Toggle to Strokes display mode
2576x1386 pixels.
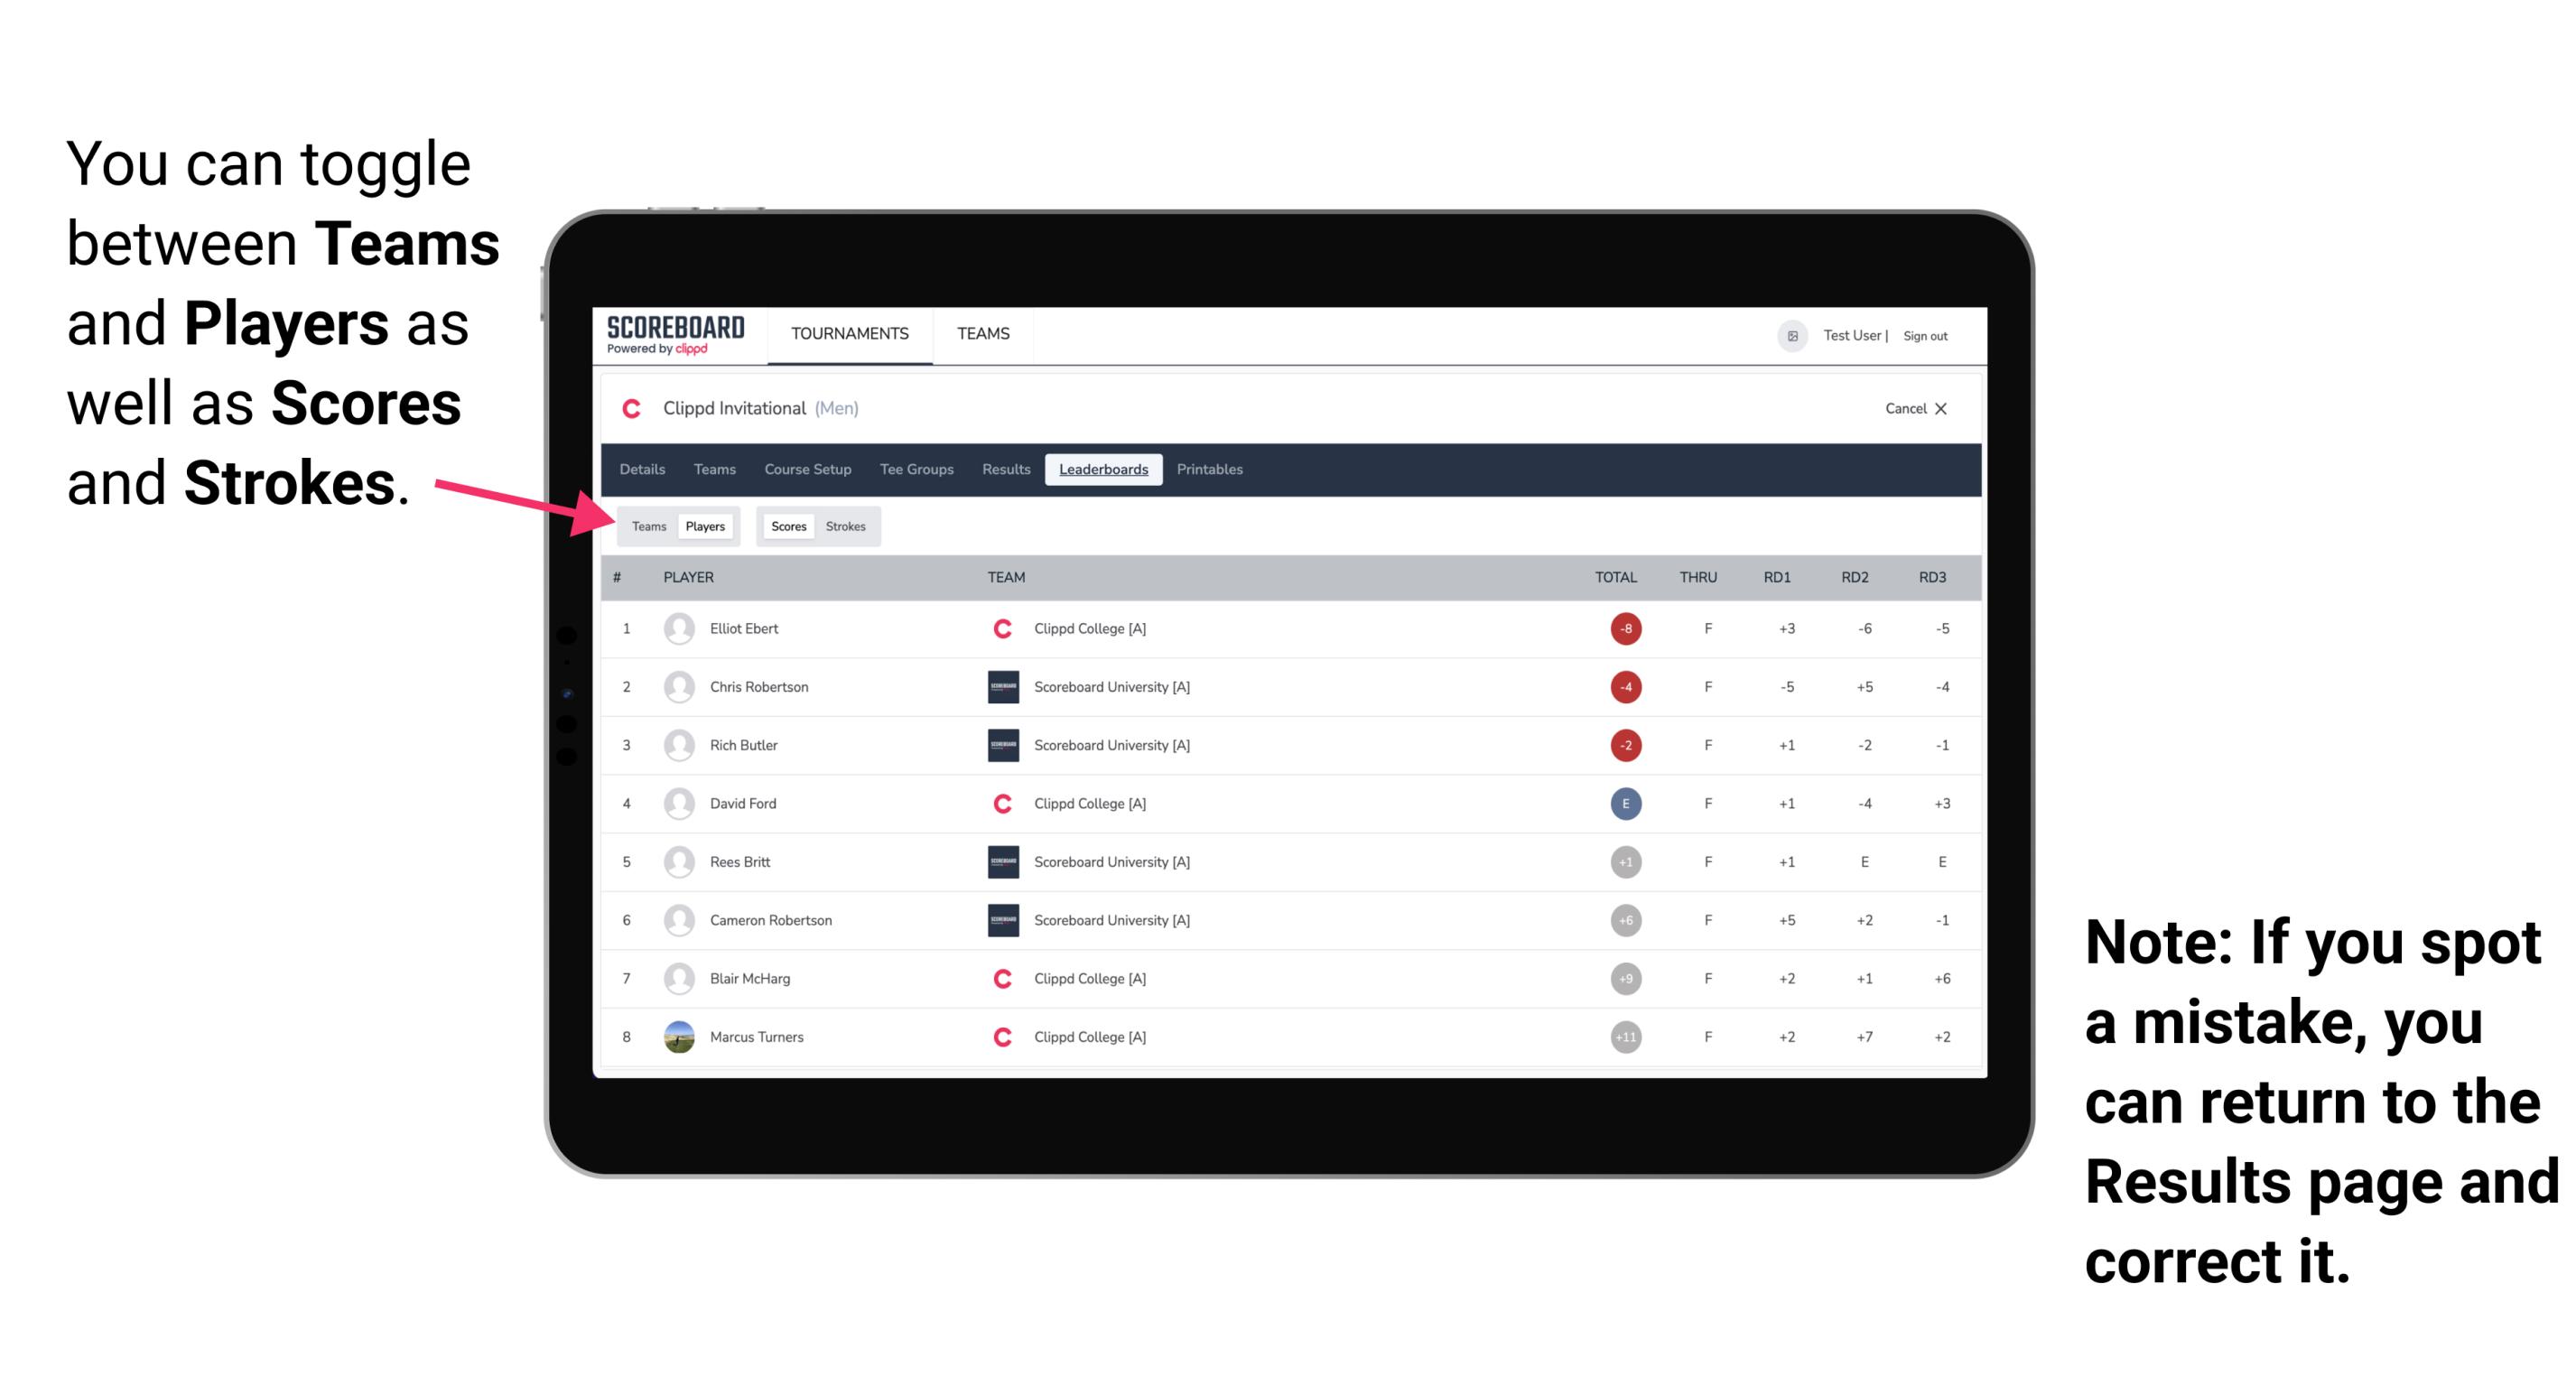[x=844, y=526]
